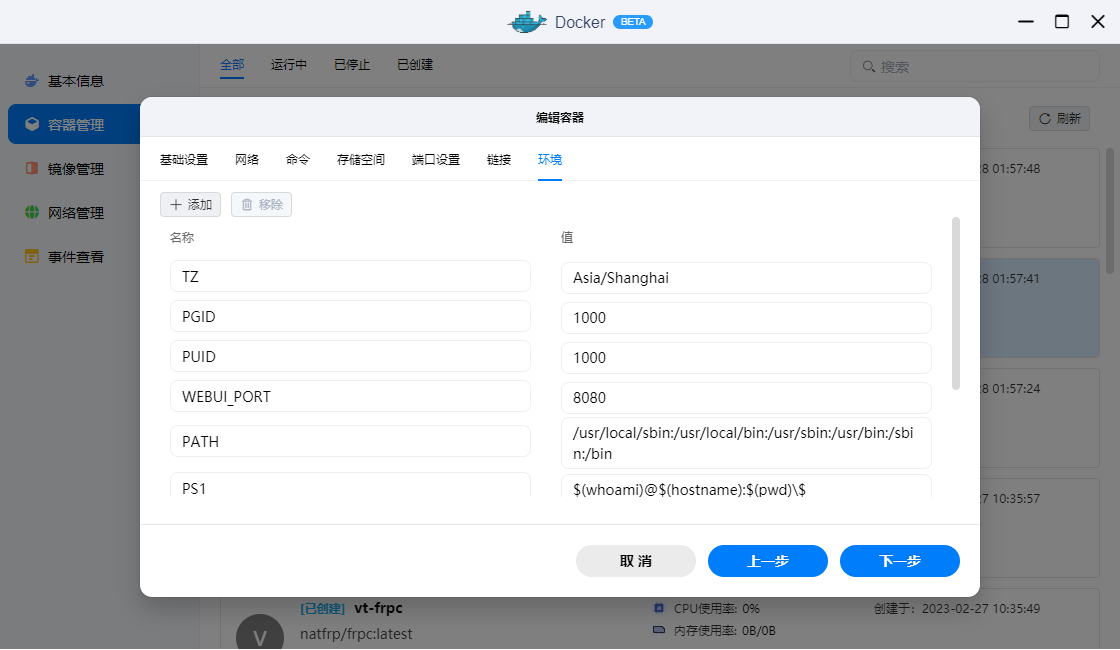
Task: Click the 移除 button
Action: (261, 205)
